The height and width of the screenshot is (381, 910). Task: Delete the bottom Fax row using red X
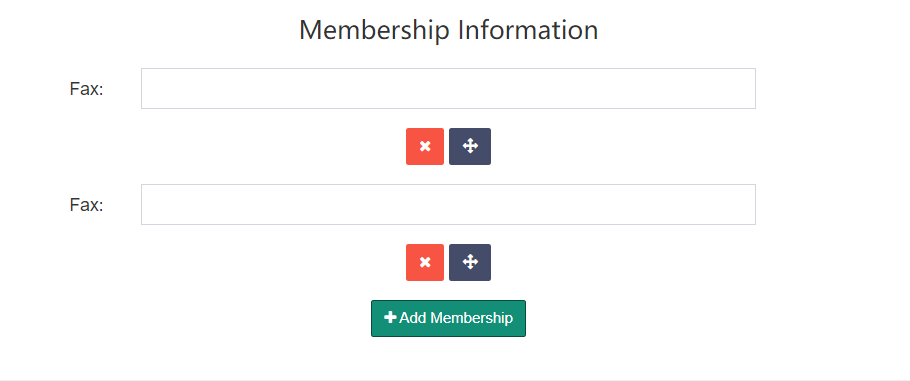(x=425, y=263)
